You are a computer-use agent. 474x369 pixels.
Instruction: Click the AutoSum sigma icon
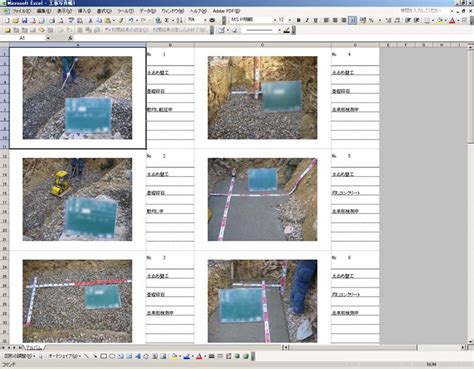(x=167, y=20)
